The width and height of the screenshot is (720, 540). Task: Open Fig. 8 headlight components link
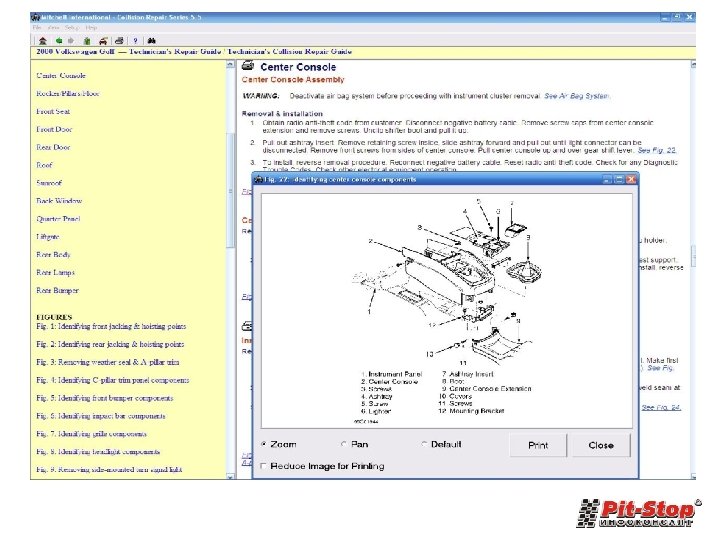coord(98,451)
